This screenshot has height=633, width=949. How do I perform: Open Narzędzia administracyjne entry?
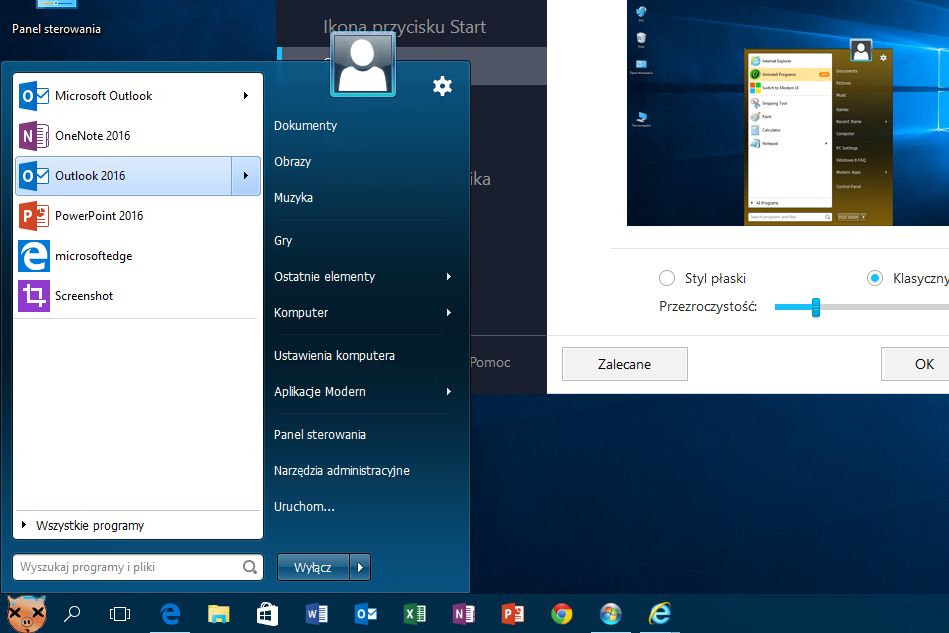tap(341, 470)
